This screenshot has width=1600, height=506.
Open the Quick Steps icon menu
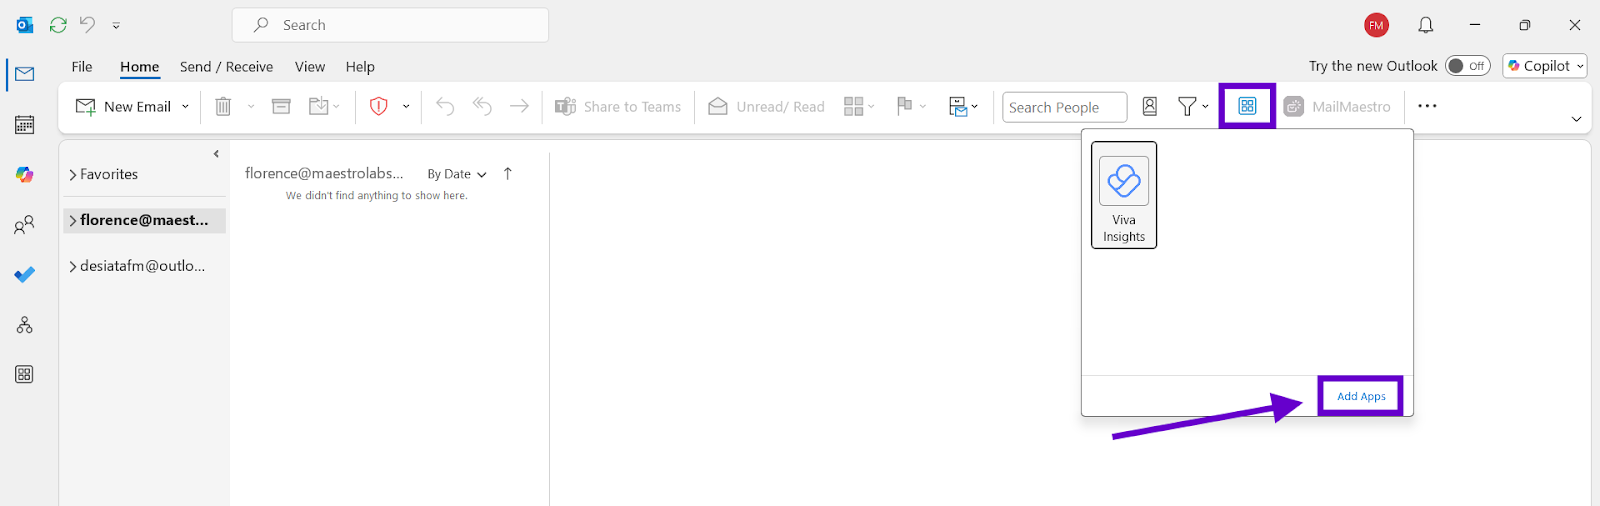(963, 106)
